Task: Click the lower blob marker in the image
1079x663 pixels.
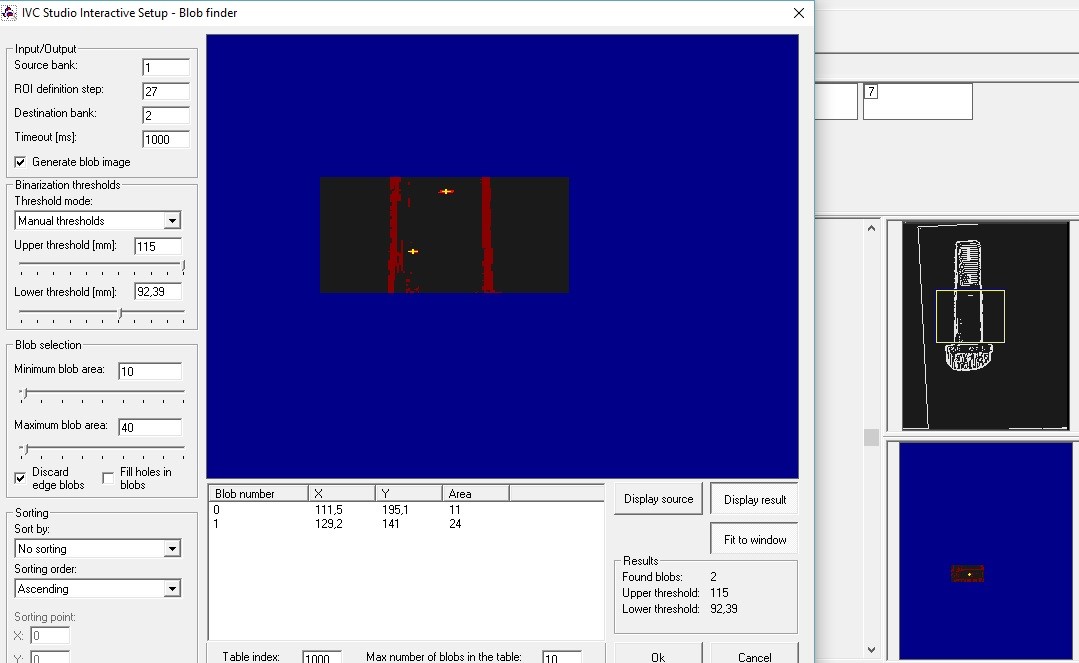Action: click(x=413, y=251)
